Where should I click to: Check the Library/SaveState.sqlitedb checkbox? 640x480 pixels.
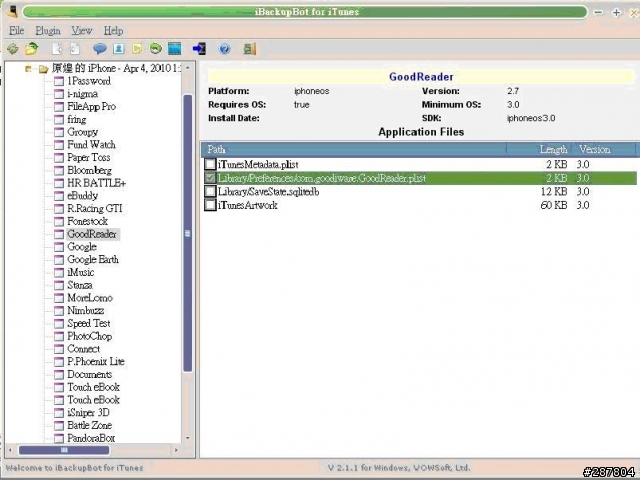pyautogui.click(x=210, y=191)
